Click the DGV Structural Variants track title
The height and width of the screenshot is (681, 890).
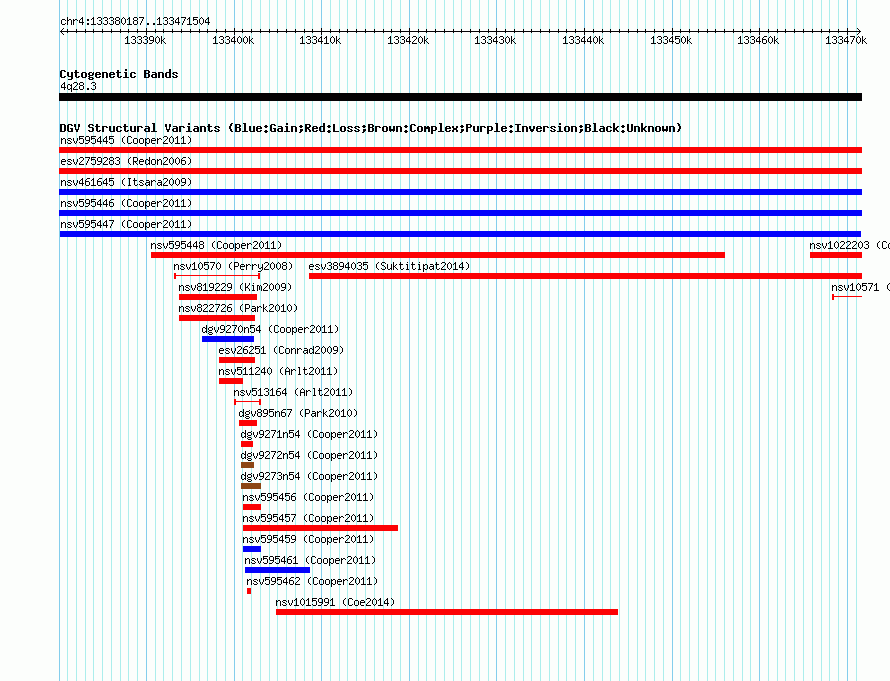370,128
